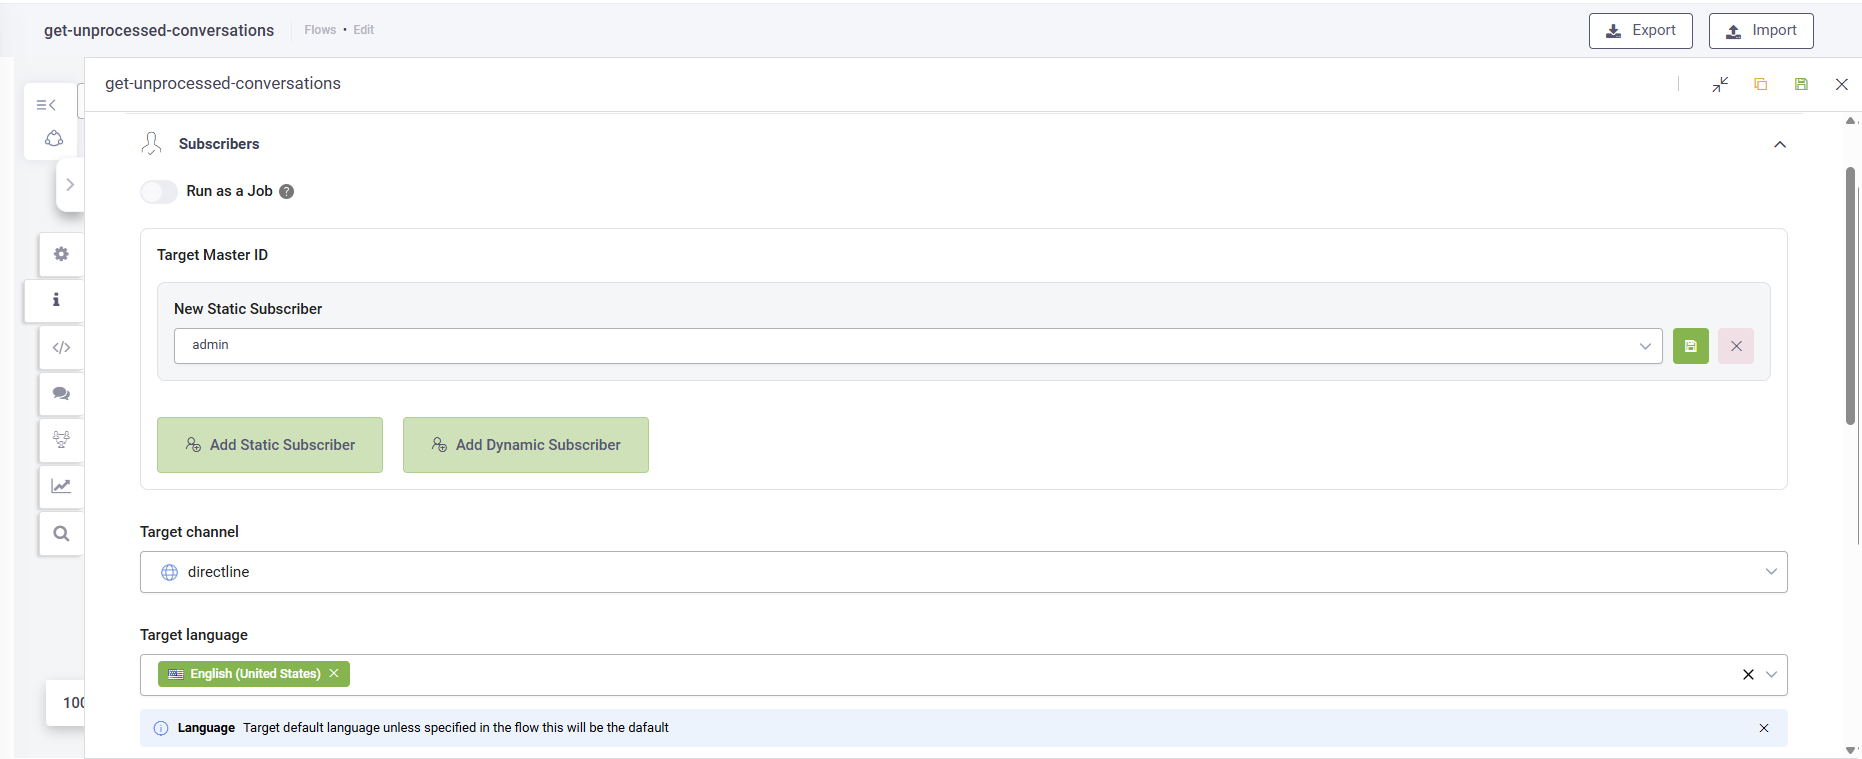Open the flow diagram tab in the sidebar

coord(61,440)
